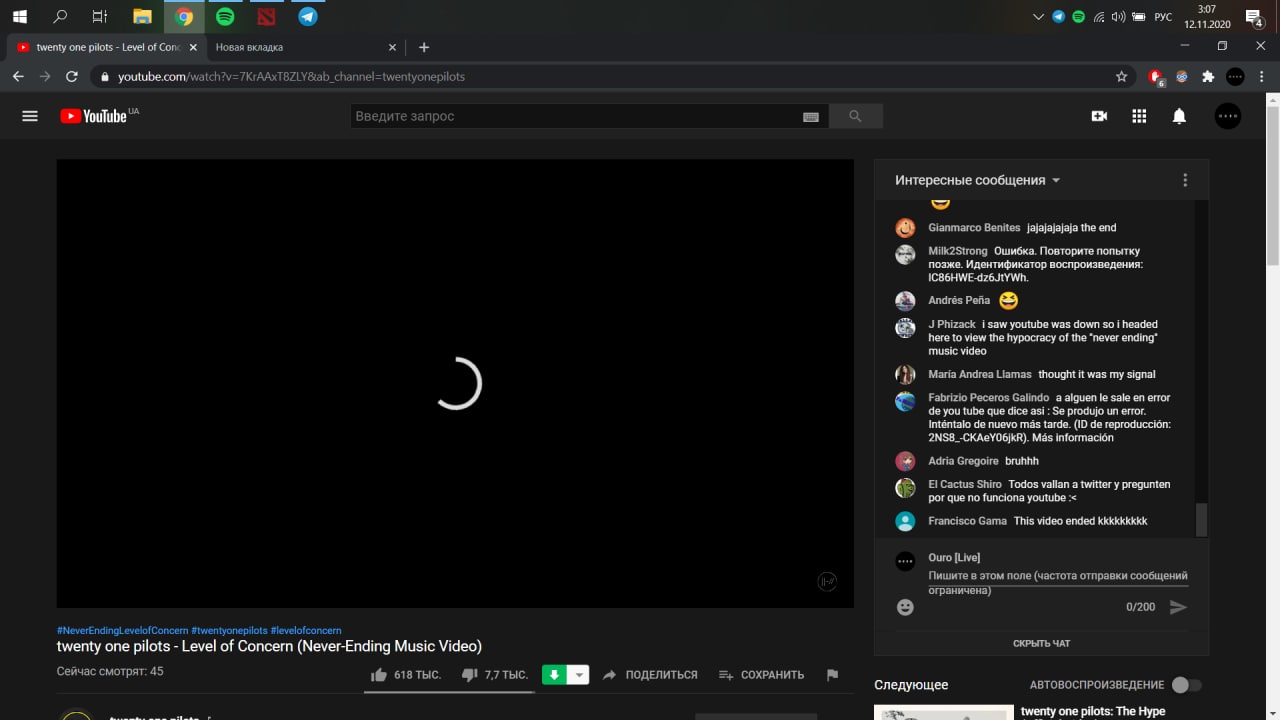Open the Windows Start menu
This screenshot has width=1280, height=720.
click(x=19, y=16)
